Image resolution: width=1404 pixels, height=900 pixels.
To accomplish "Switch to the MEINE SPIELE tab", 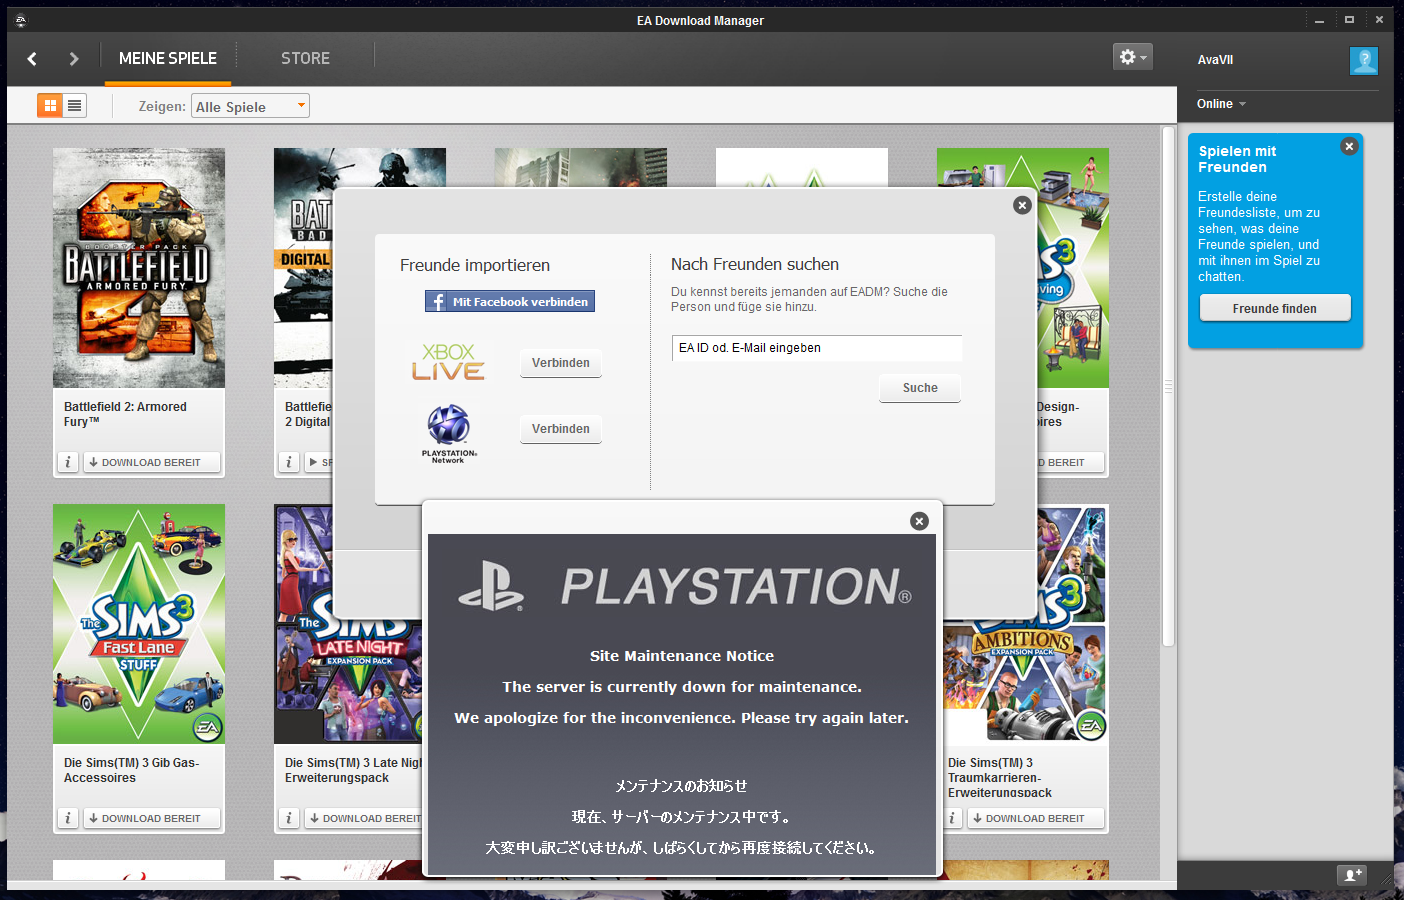I will tap(167, 58).
